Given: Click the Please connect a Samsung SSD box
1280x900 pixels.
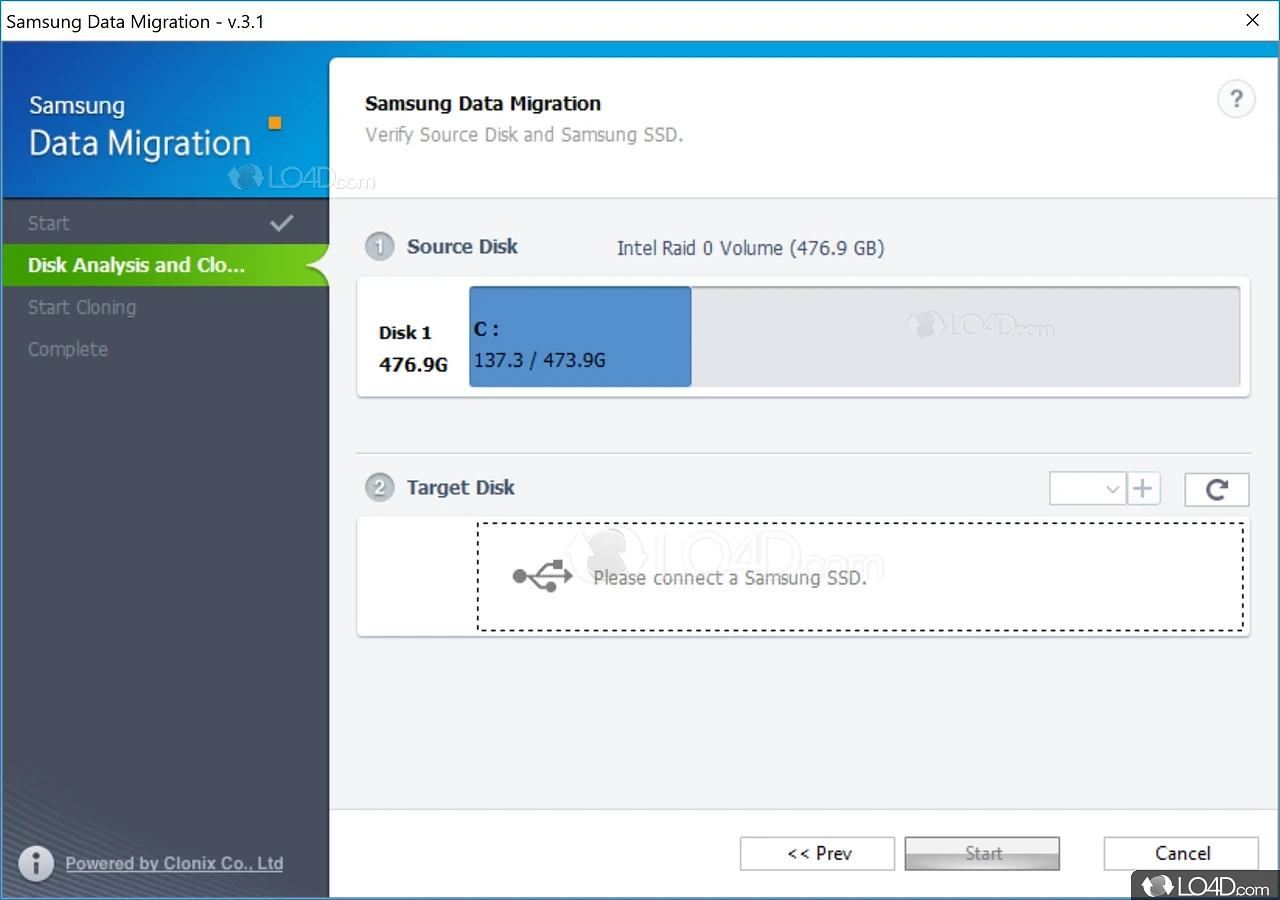Looking at the screenshot, I should coord(861,577).
